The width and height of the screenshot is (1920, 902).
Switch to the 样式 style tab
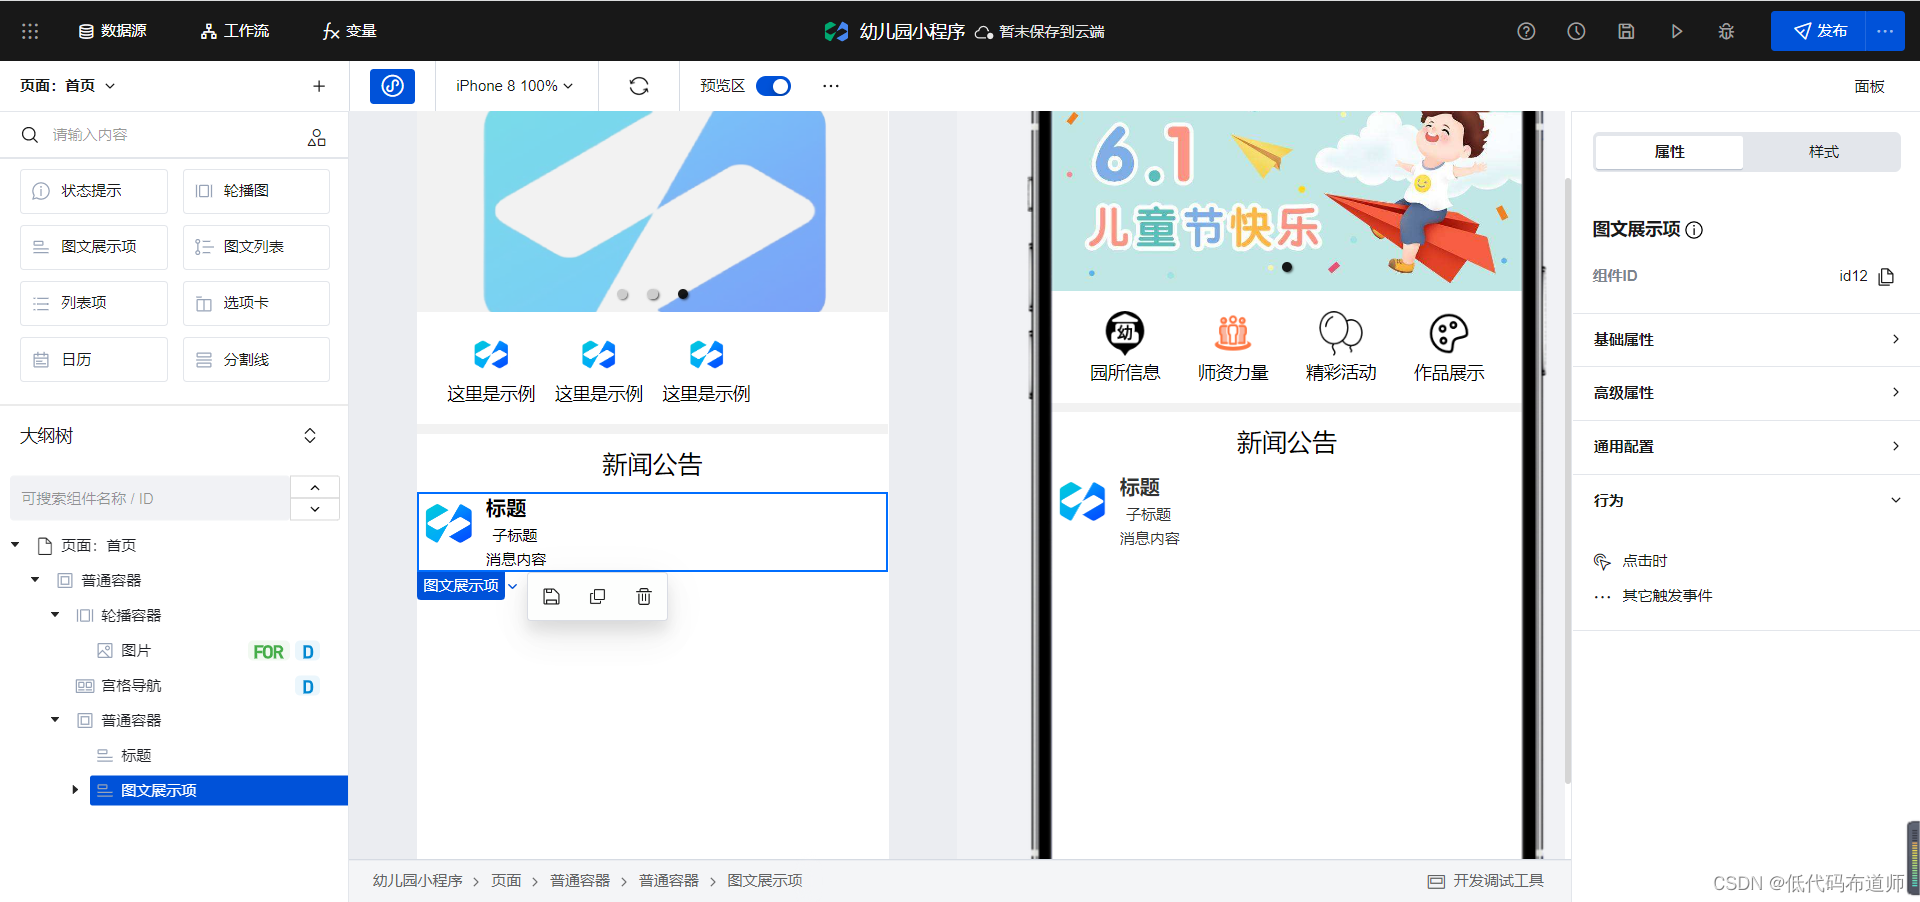tap(1823, 152)
